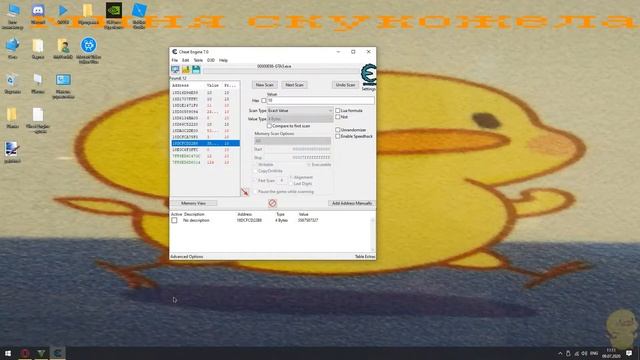This screenshot has height=360, width=640.
Task: Click the Value column header in results
Action: click(213, 85)
